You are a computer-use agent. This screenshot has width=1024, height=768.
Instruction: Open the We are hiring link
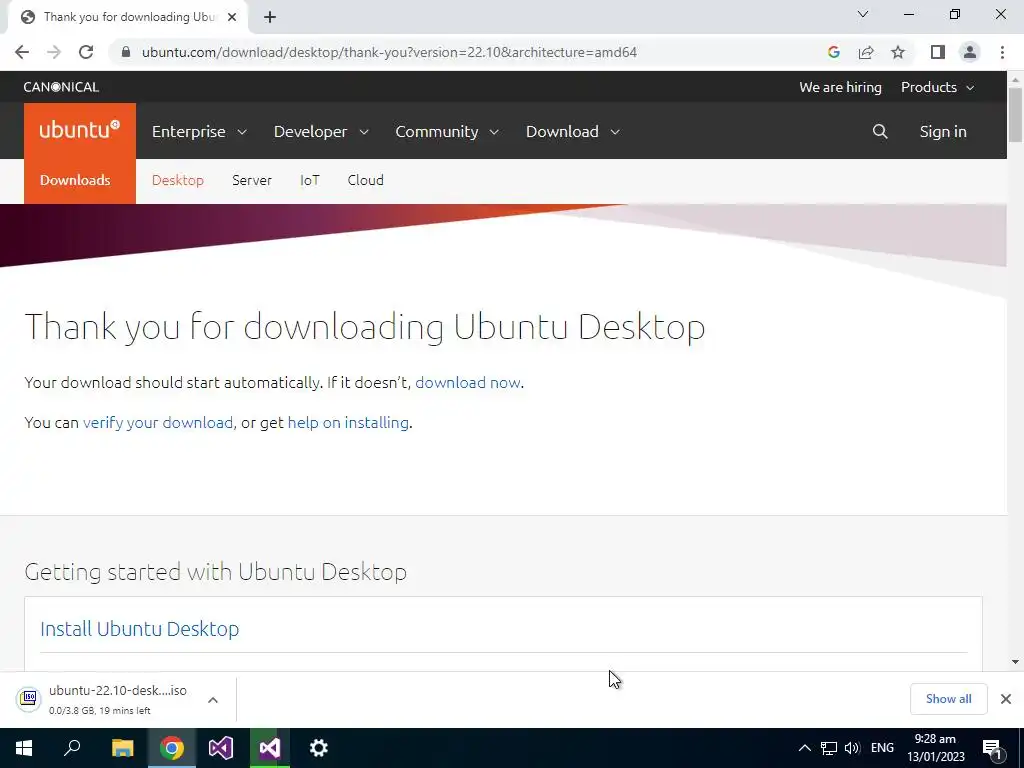(x=840, y=87)
